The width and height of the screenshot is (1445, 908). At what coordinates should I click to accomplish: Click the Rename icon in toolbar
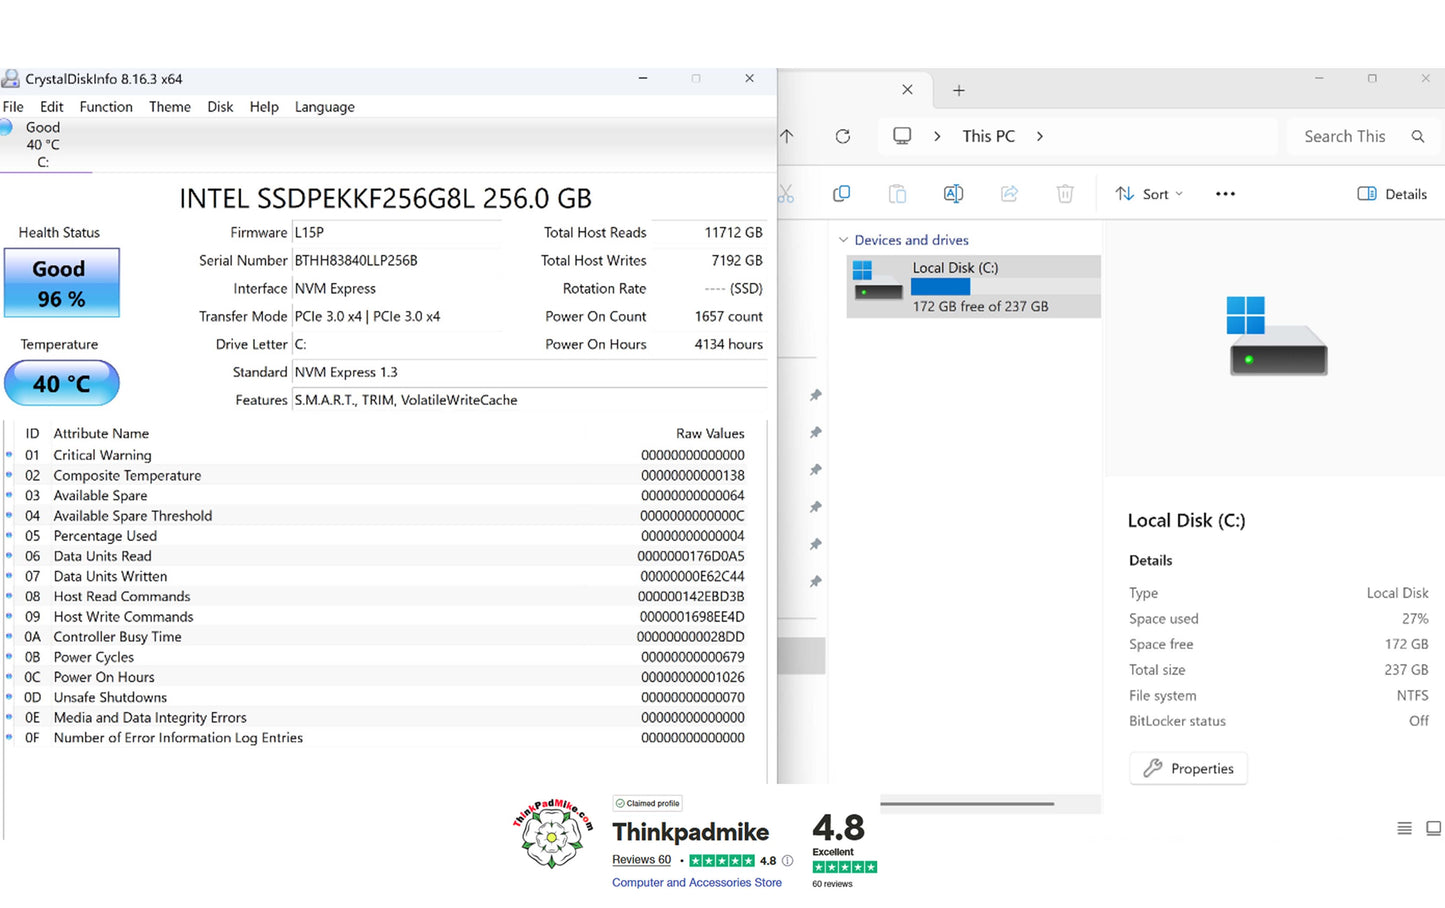954,194
